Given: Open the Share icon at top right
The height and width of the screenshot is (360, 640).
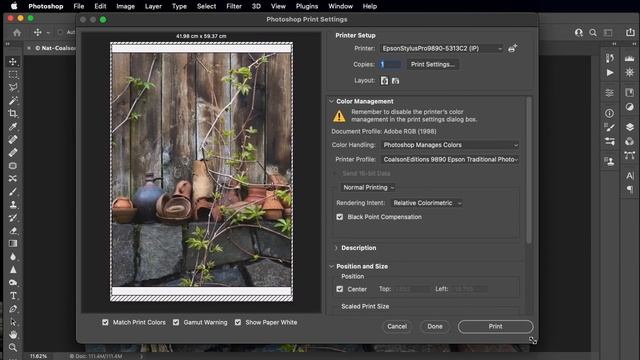Looking at the screenshot, I should click(630, 32).
